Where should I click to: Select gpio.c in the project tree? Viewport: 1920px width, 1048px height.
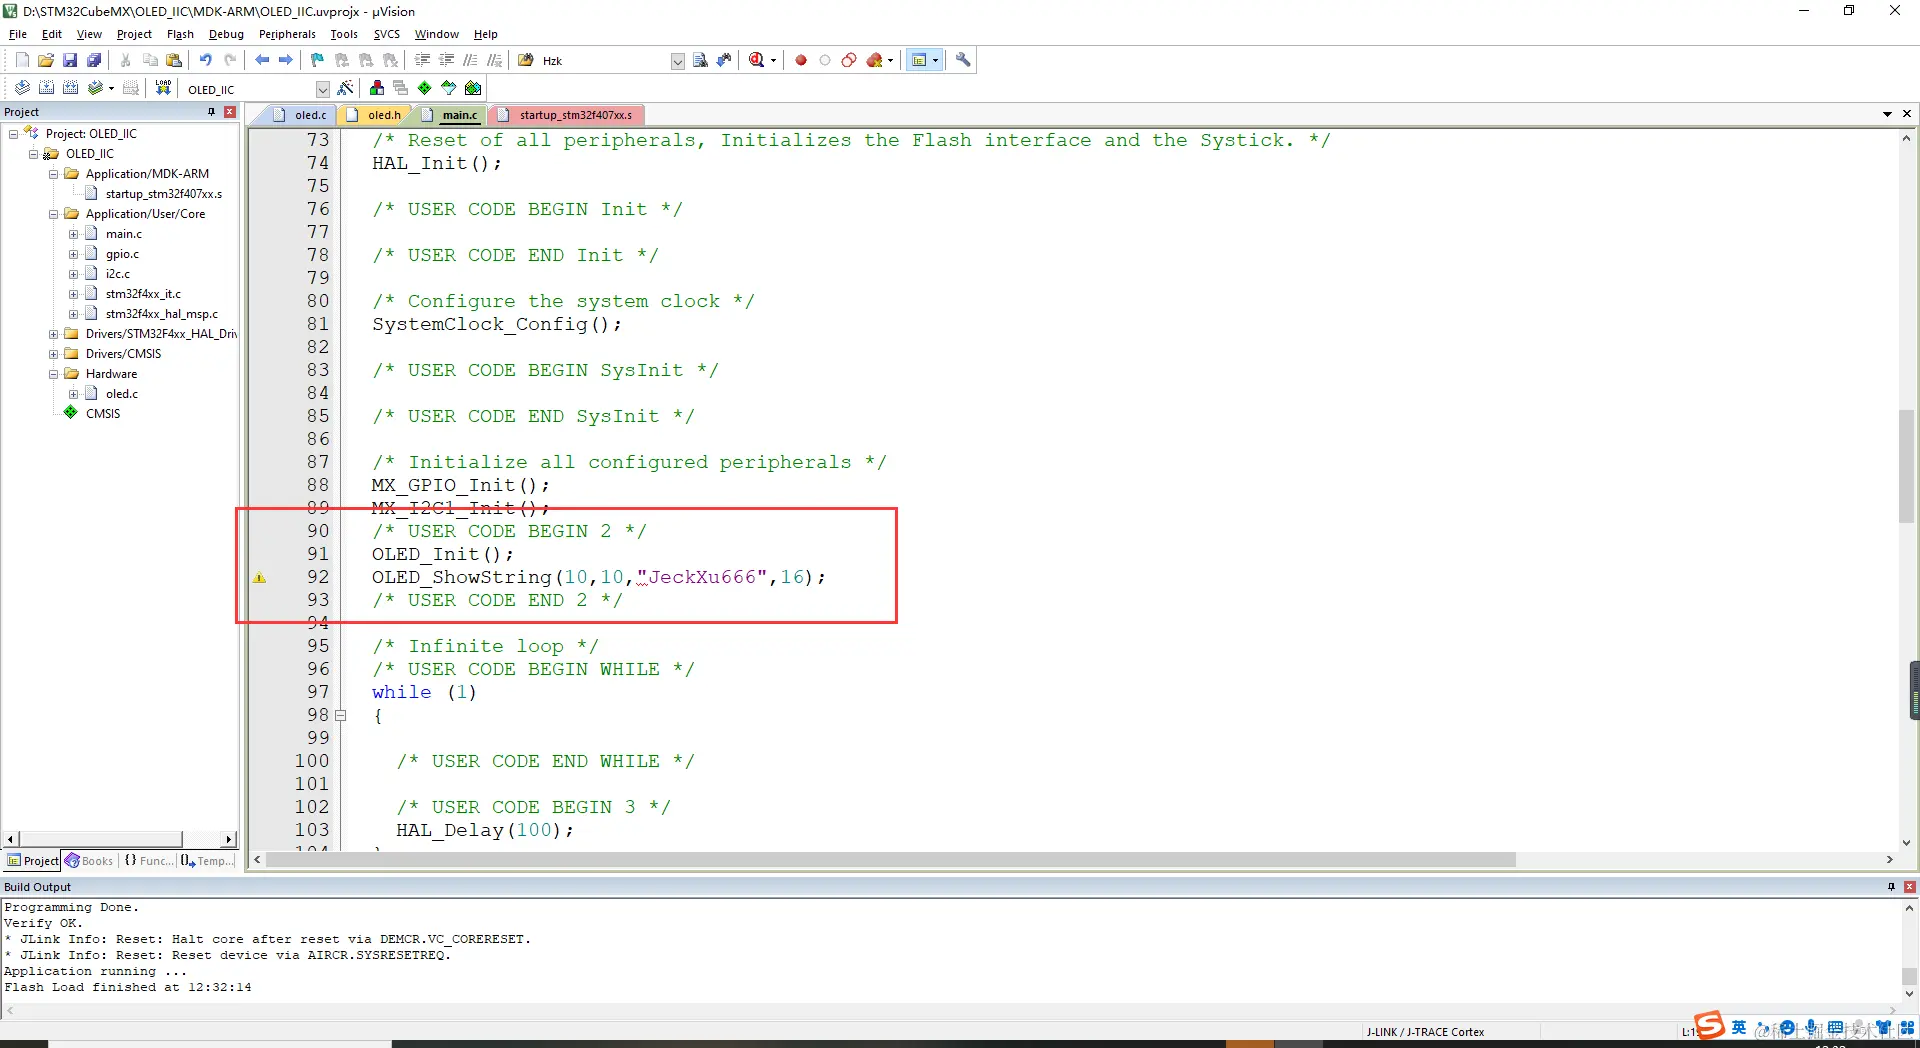122,254
